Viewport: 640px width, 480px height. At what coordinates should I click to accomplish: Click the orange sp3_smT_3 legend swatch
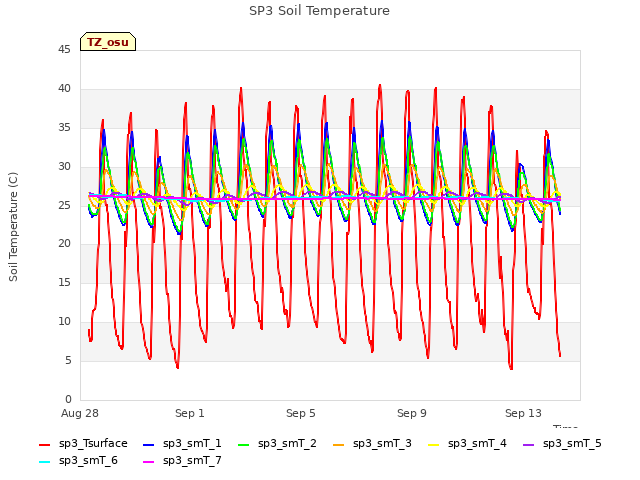coord(339,444)
